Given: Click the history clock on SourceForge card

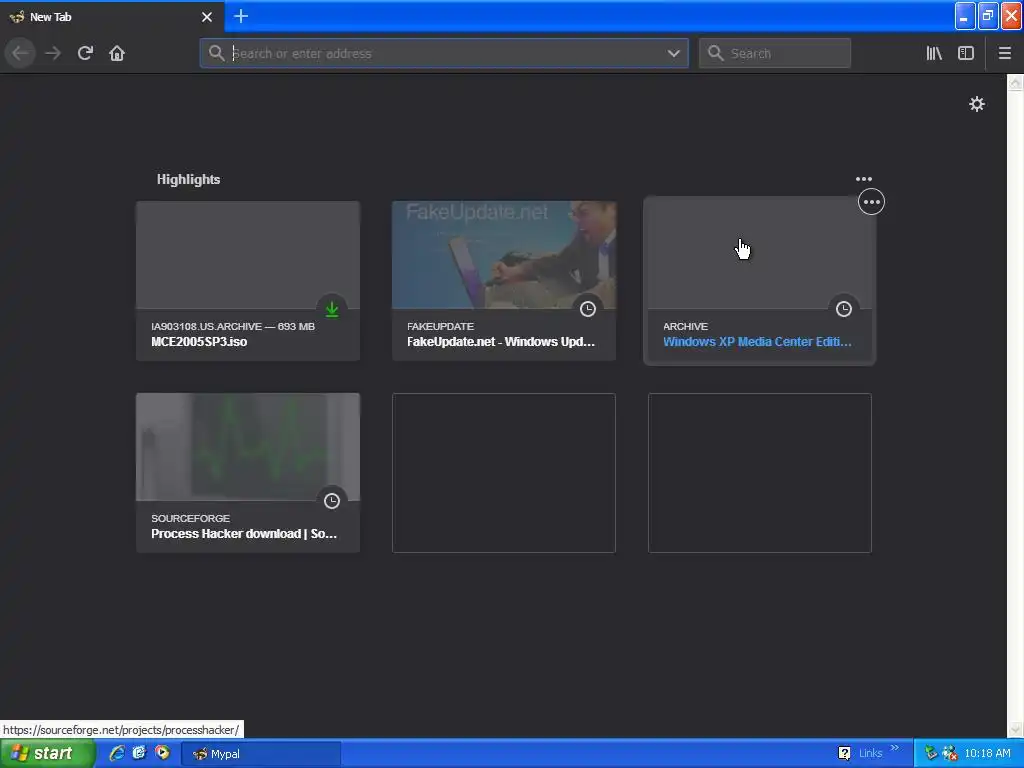Looking at the screenshot, I should [332, 501].
